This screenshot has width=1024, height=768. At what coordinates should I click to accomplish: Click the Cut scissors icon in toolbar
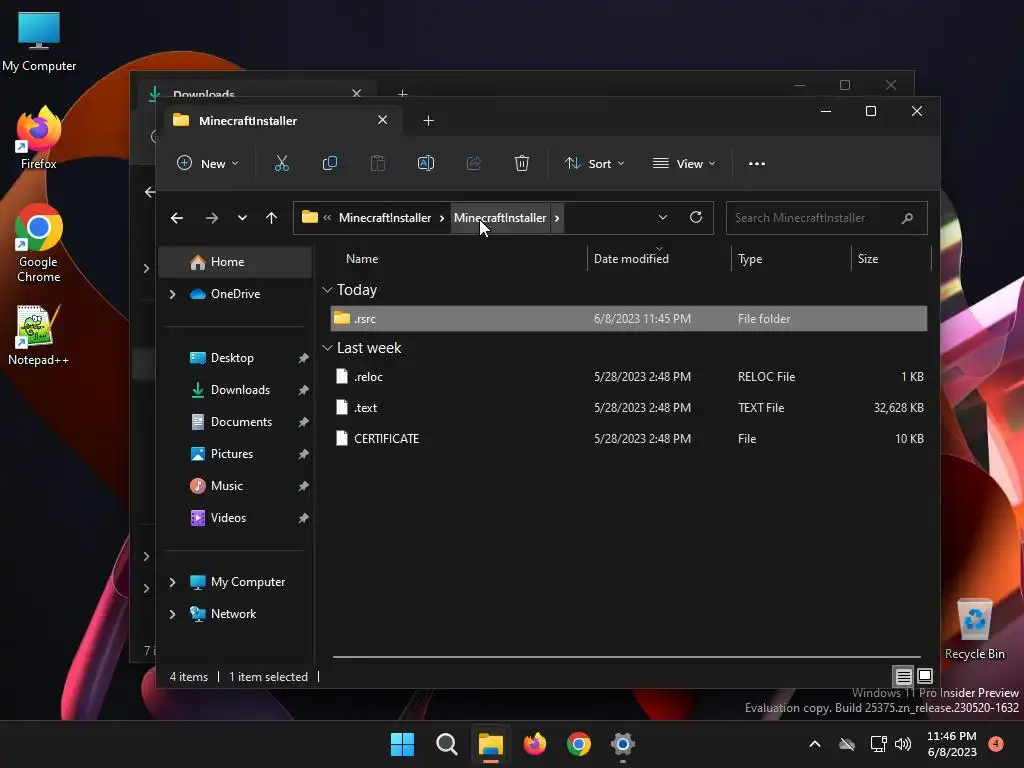click(x=281, y=163)
